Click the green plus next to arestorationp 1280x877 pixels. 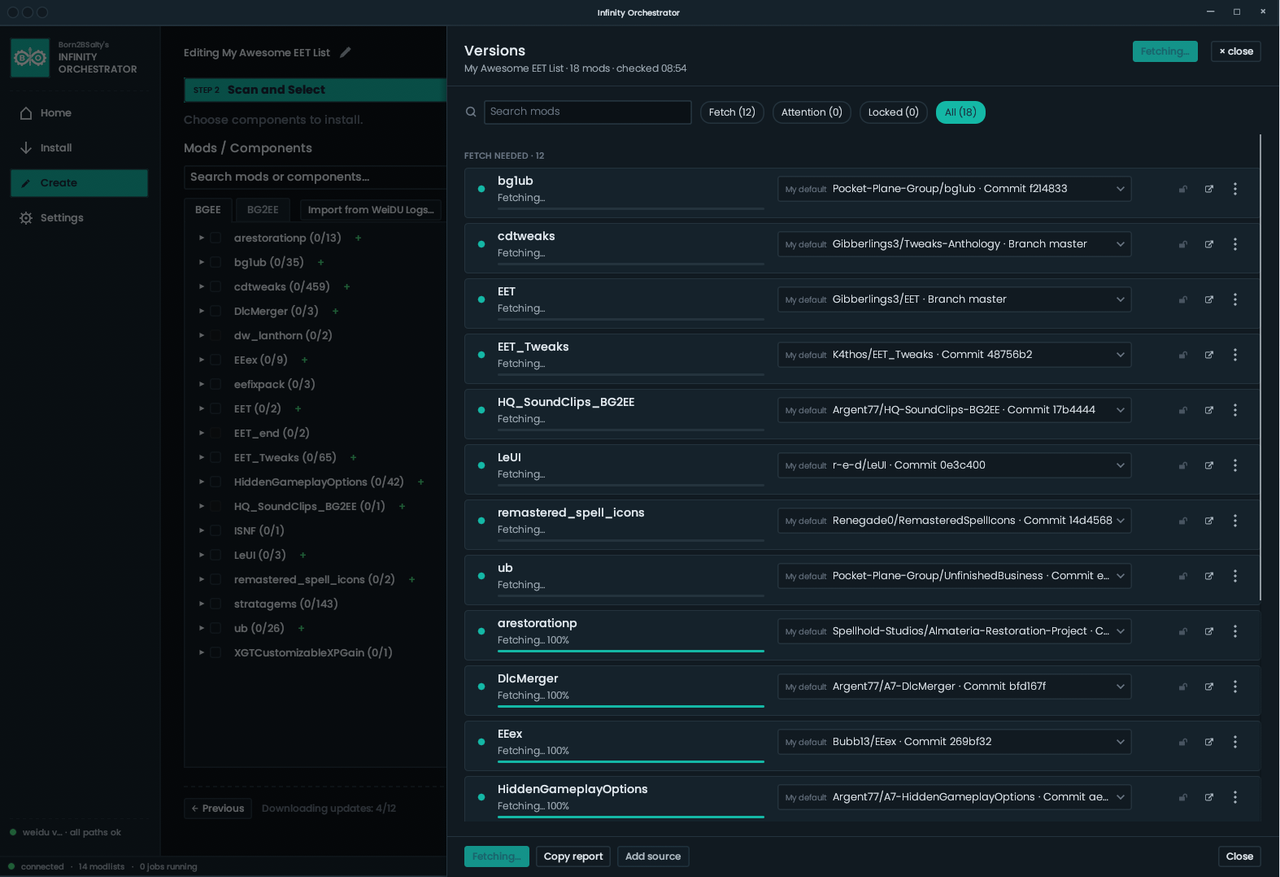[x=358, y=238]
